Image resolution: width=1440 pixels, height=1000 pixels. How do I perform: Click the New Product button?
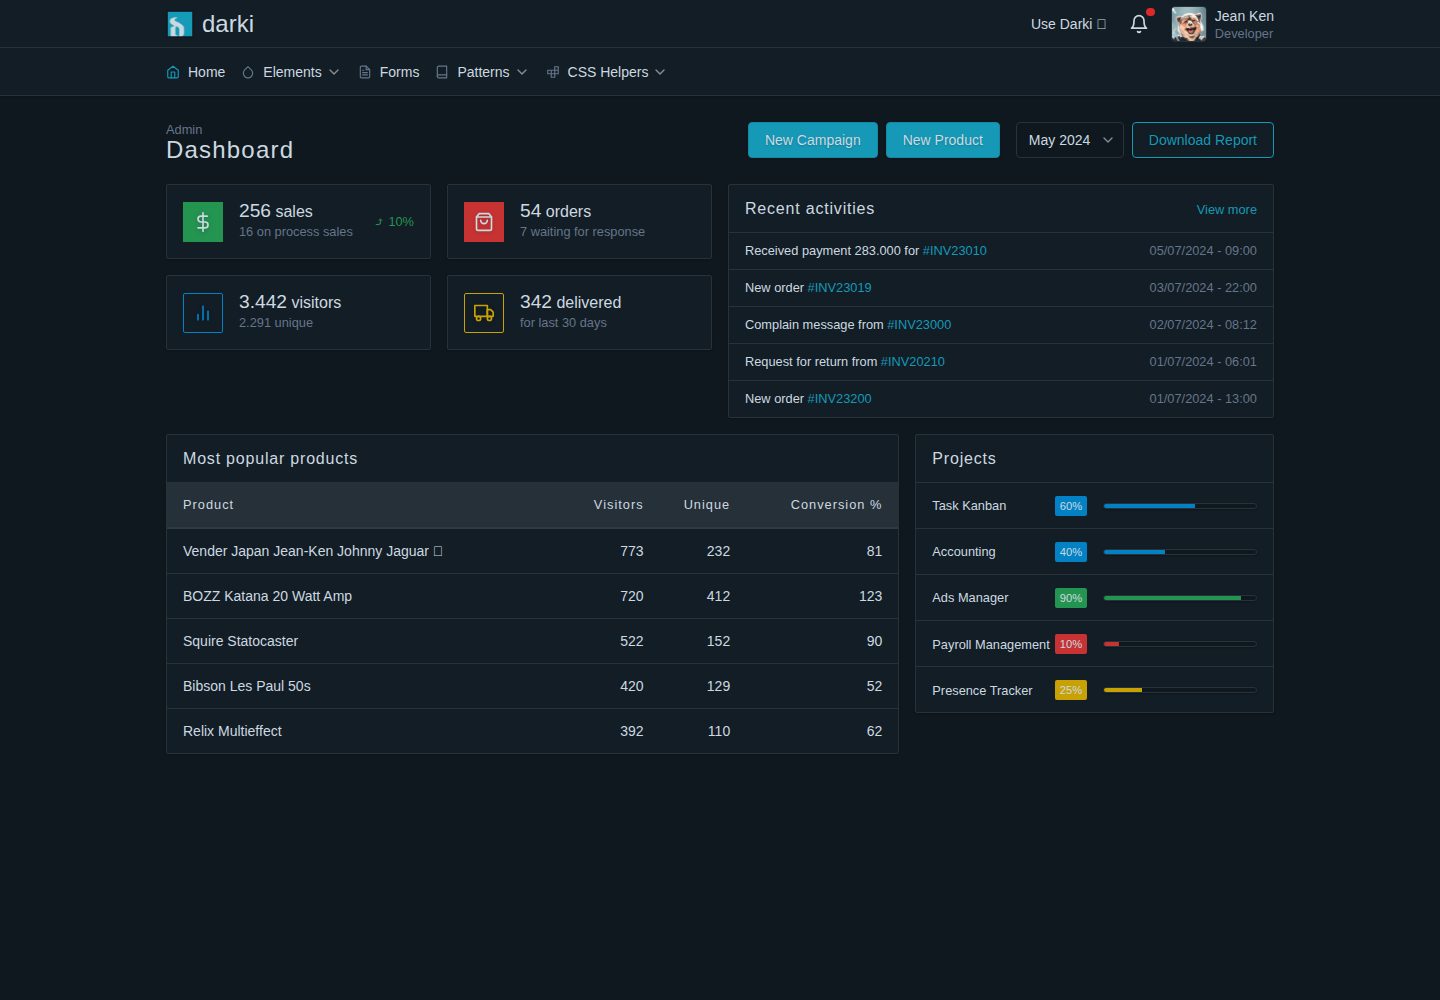943,140
